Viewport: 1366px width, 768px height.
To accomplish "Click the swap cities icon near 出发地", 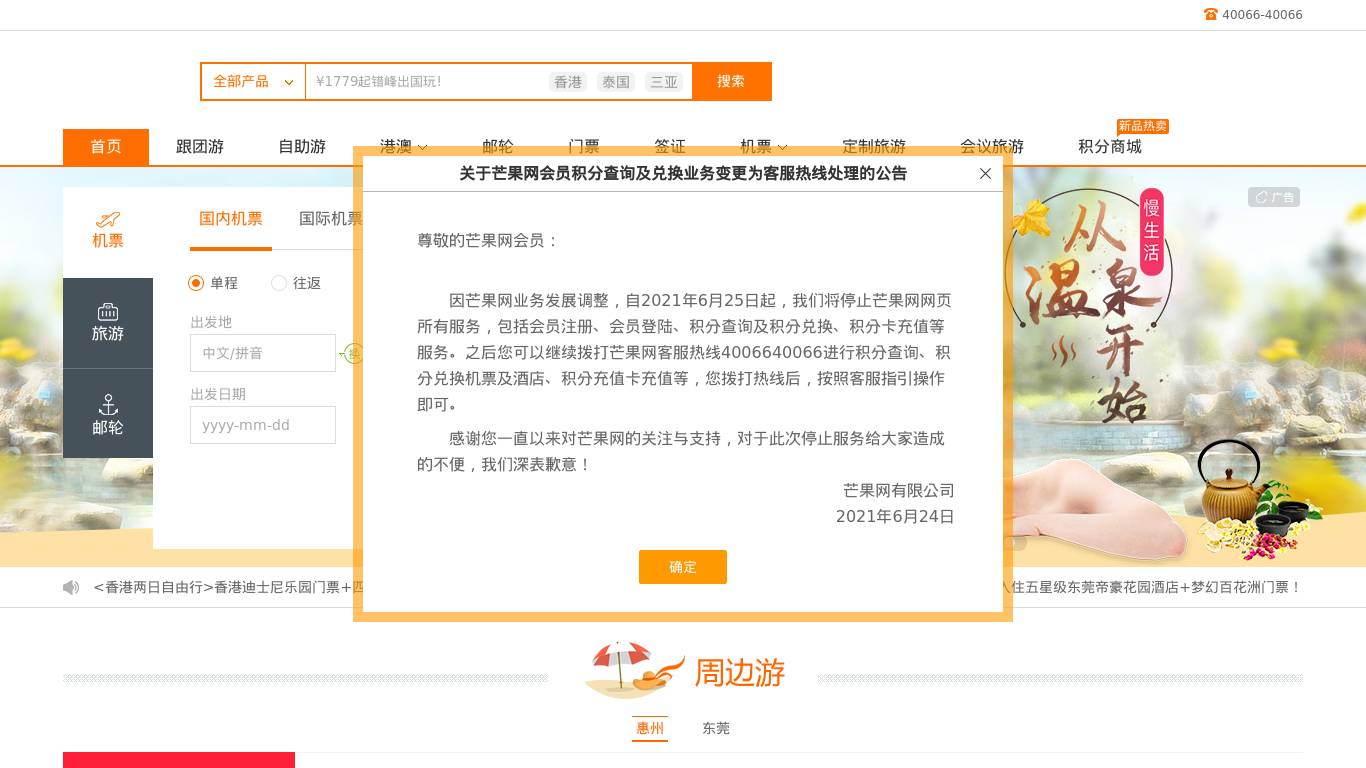I will (352, 353).
